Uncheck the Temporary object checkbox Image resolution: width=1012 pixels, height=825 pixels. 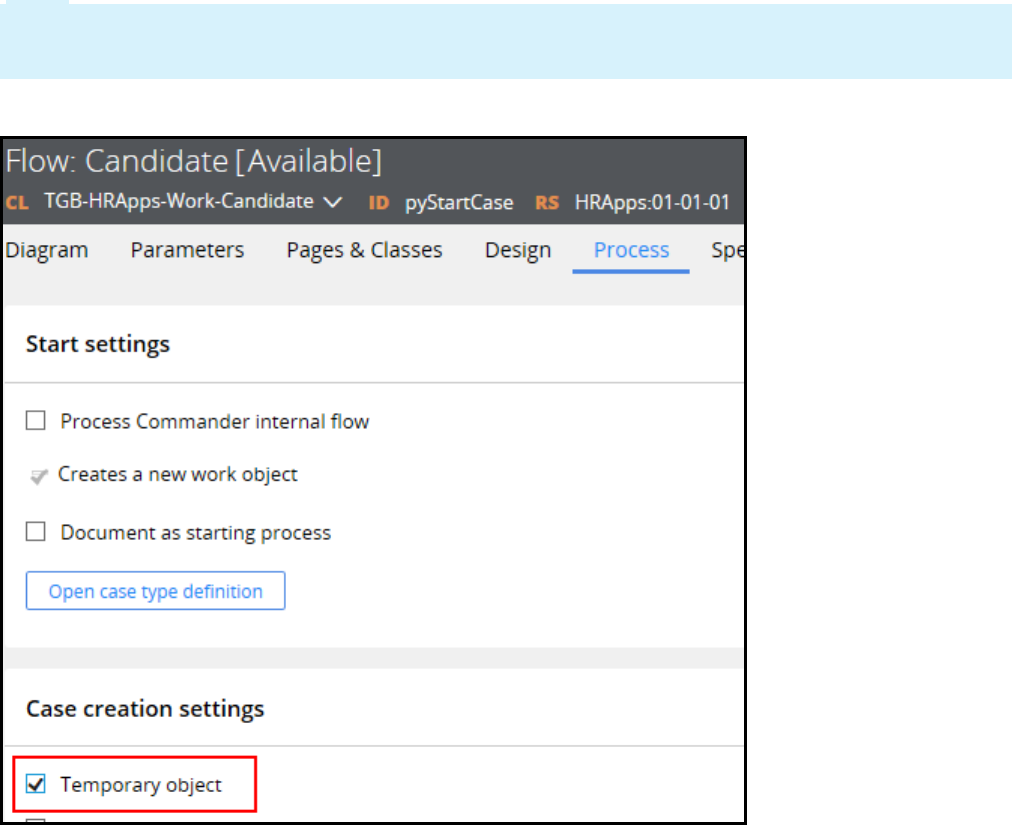pyautogui.click(x=36, y=785)
